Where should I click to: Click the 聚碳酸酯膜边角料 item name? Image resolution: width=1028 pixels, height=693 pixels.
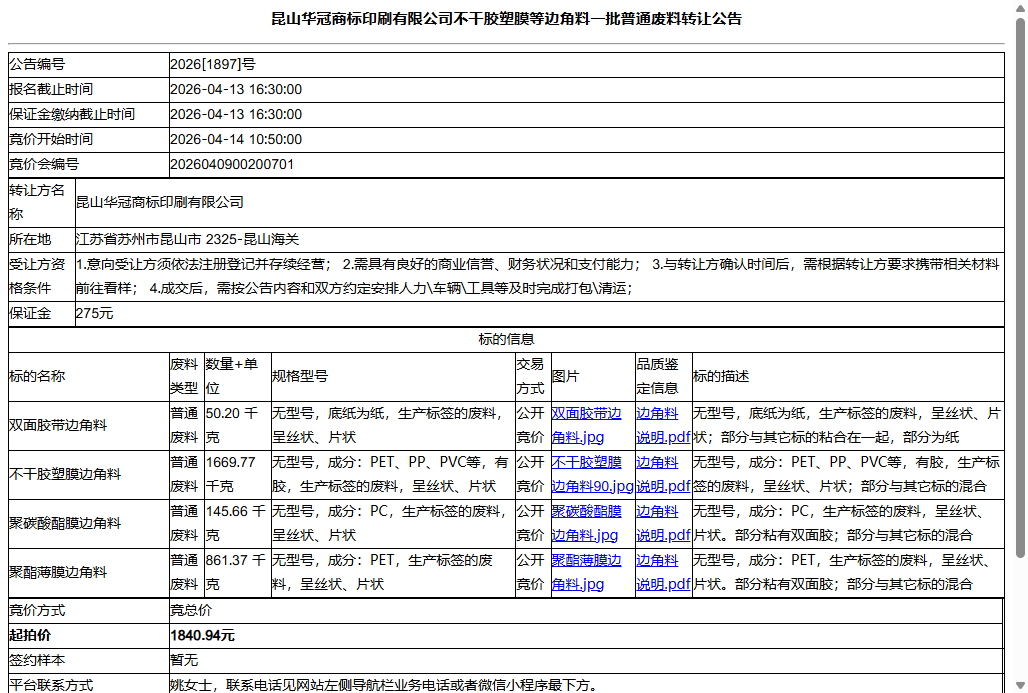[x=65, y=523]
